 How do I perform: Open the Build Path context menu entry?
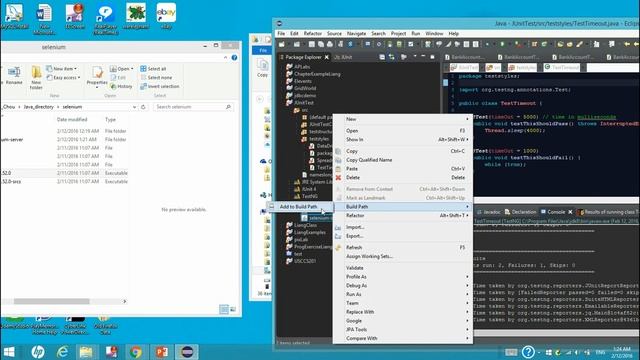pos(403,207)
